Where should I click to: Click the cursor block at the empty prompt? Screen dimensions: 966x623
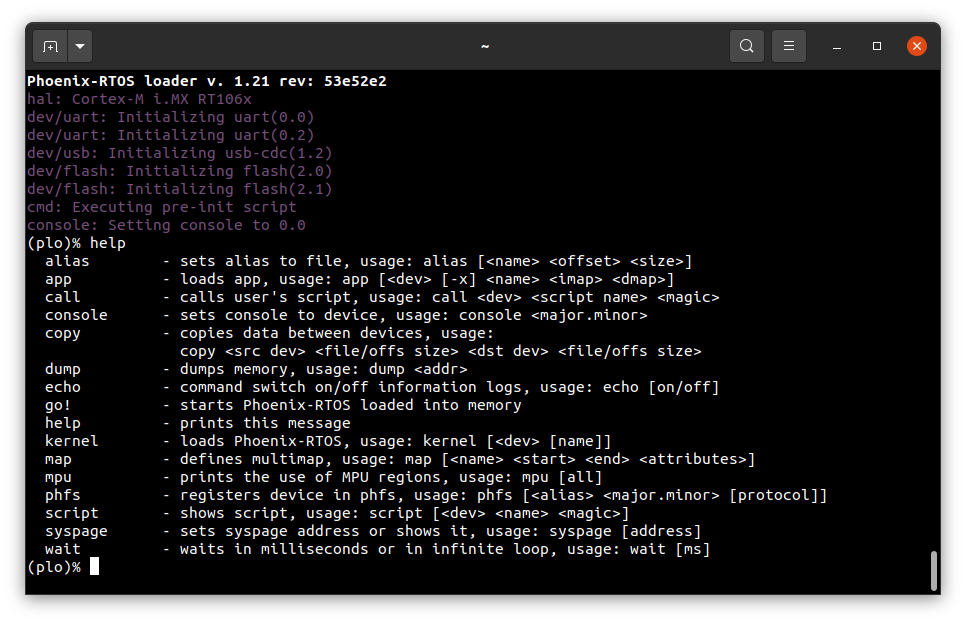click(x=94, y=566)
